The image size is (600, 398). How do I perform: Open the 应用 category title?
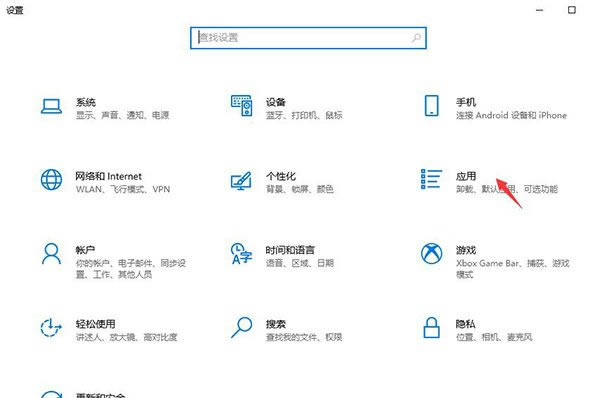point(466,176)
